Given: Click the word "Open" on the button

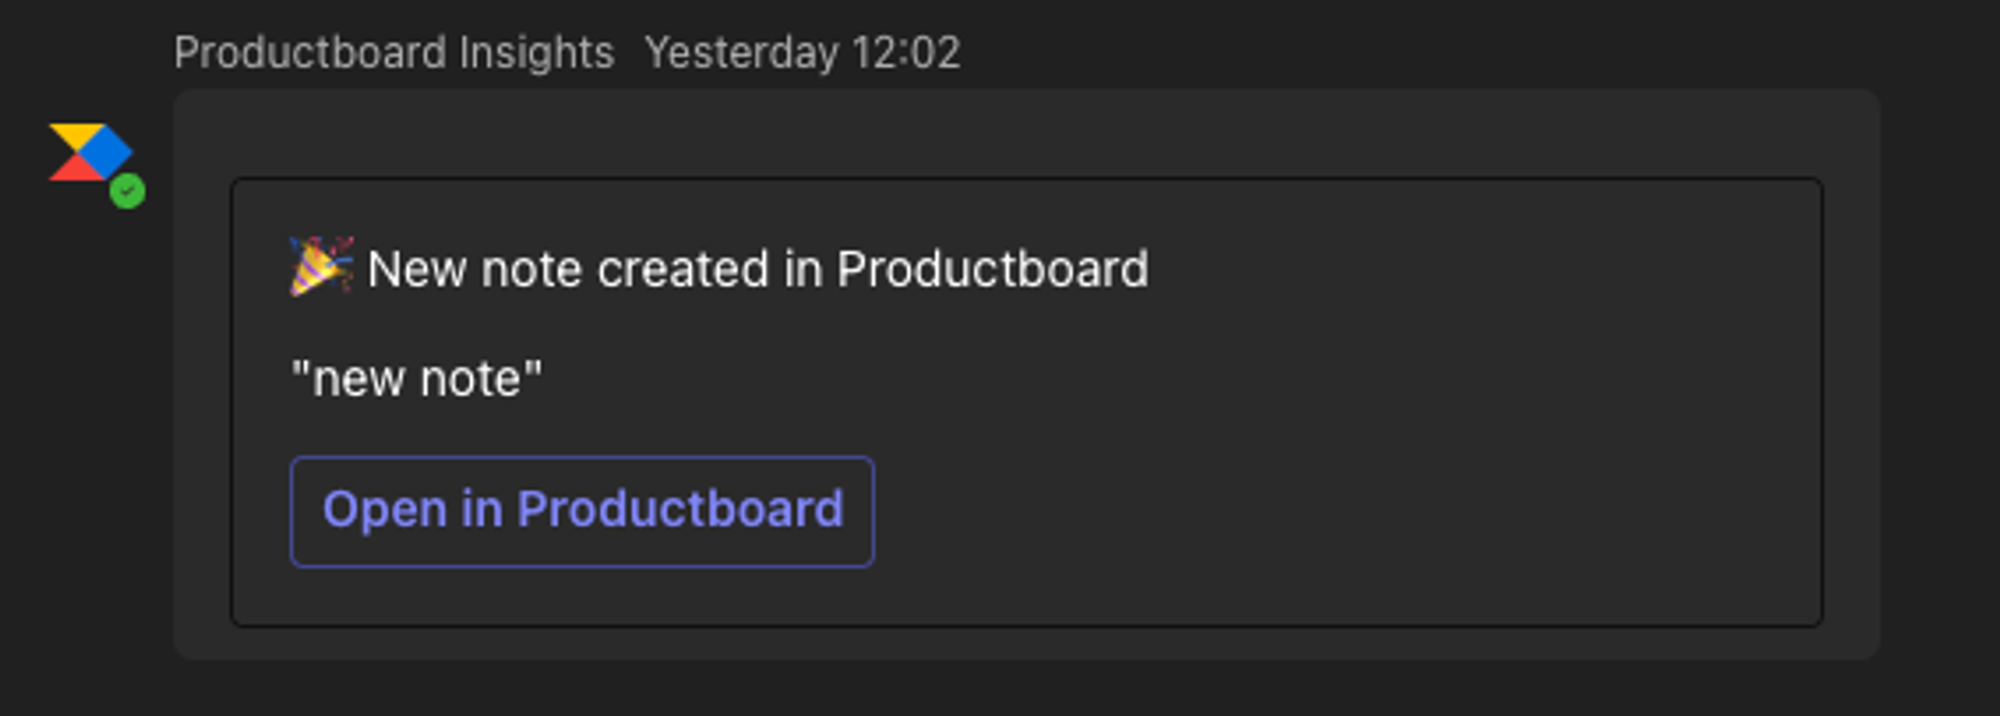Looking at the screenshot, I should 384,510.
